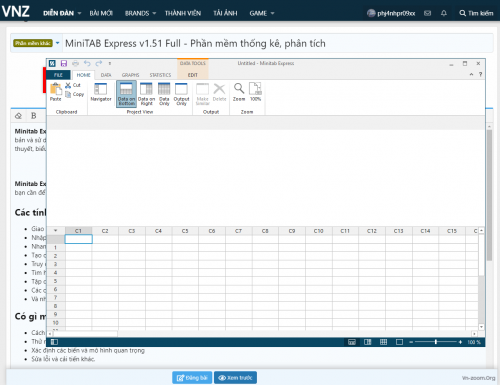The height and width of the screenshot is (385, 500).
Task: Choose Data on Bottom status bar icon
Action: [352, 342]
